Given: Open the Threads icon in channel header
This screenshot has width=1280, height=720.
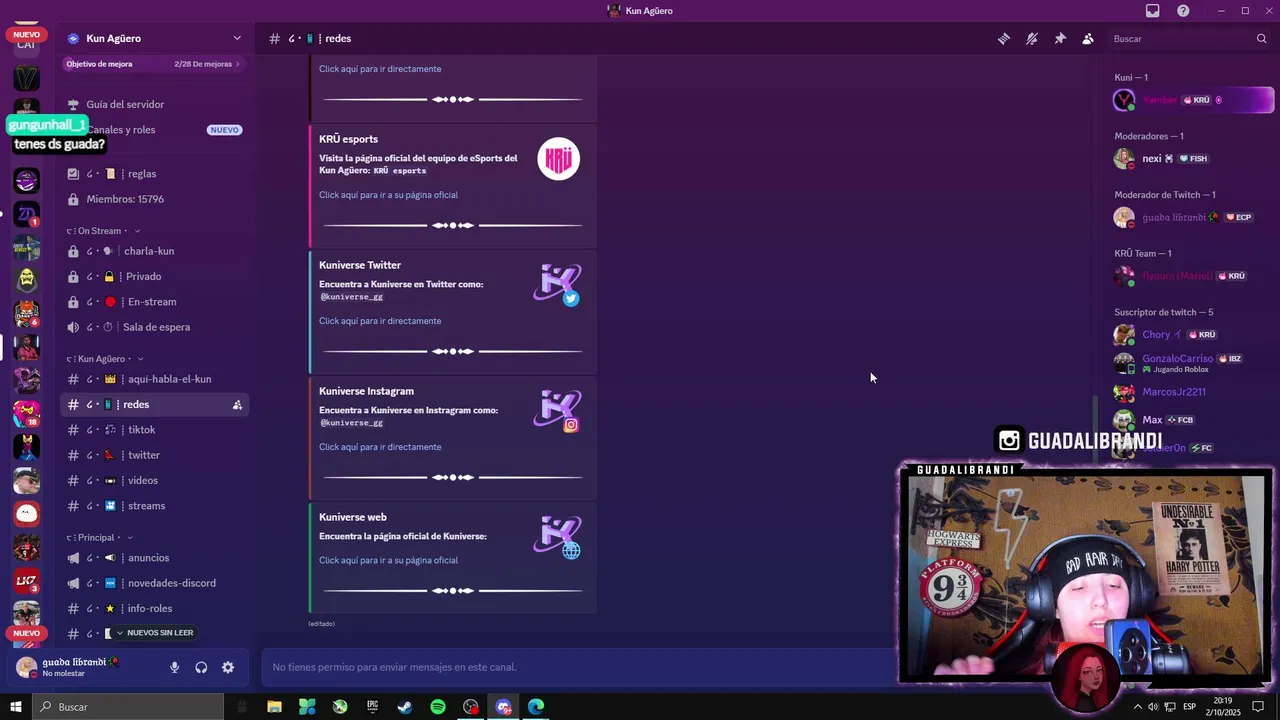Looking at the screenshot, I should 1003,39.
